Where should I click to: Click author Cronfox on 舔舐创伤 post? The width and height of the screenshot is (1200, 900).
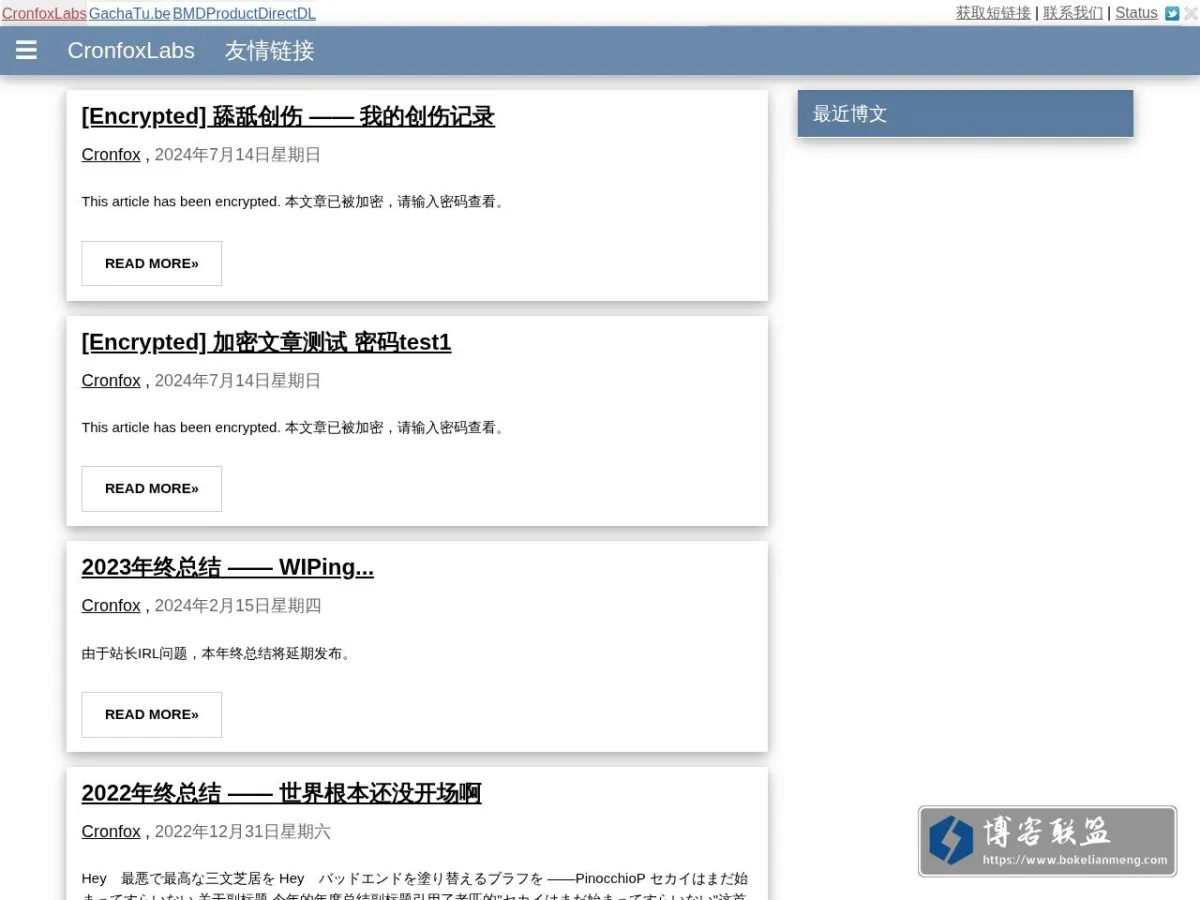111,155
